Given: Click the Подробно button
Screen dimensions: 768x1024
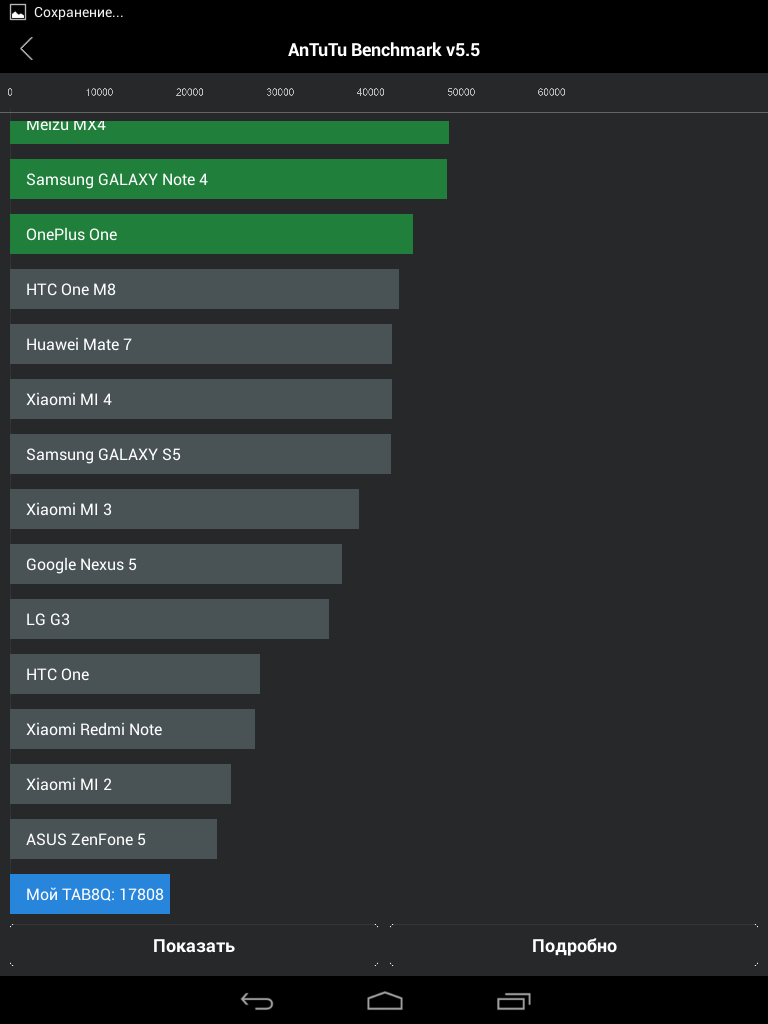Looking at the screenshot, I should [574, 946].
